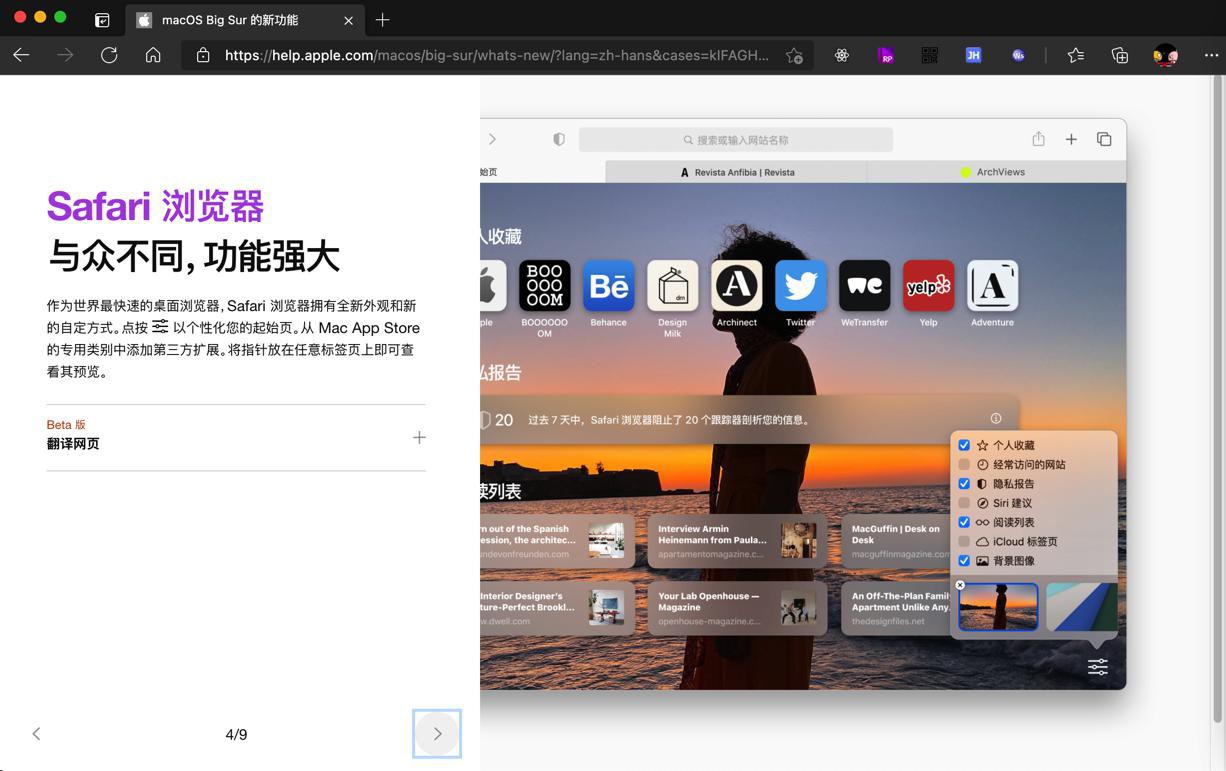This screenshot has width=1226, height=771.
Task: Check the Siri 建议 checkbox
Action: coord(964,503)
